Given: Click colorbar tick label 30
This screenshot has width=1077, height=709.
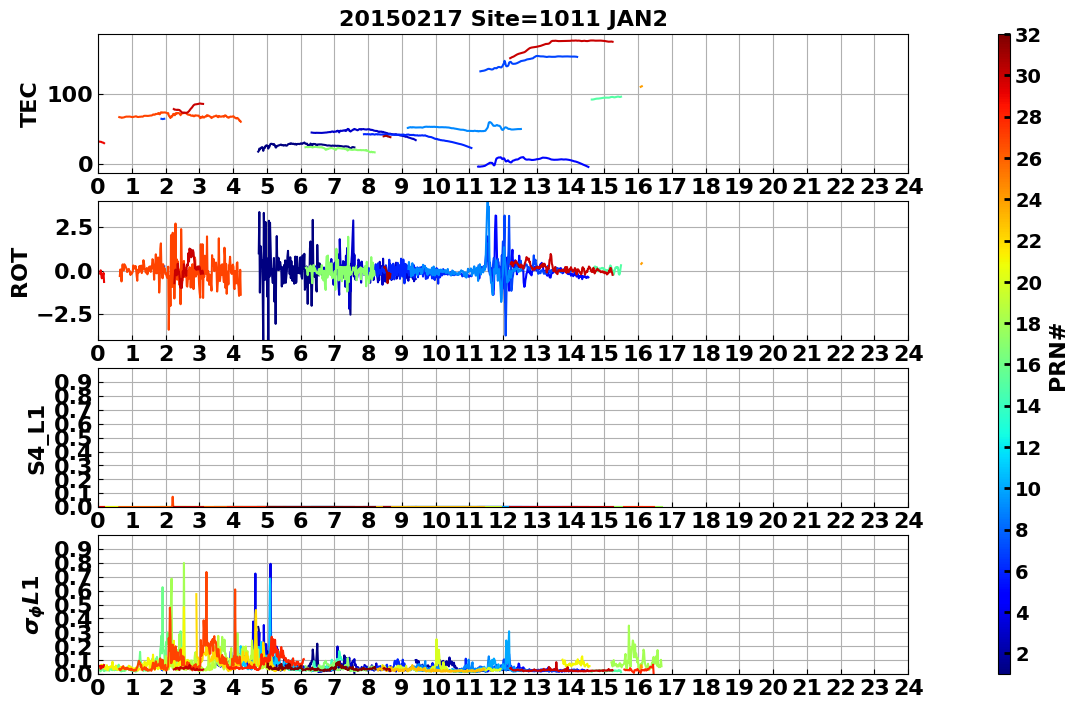Looking at the screenshot, I should coord(1028,76).
